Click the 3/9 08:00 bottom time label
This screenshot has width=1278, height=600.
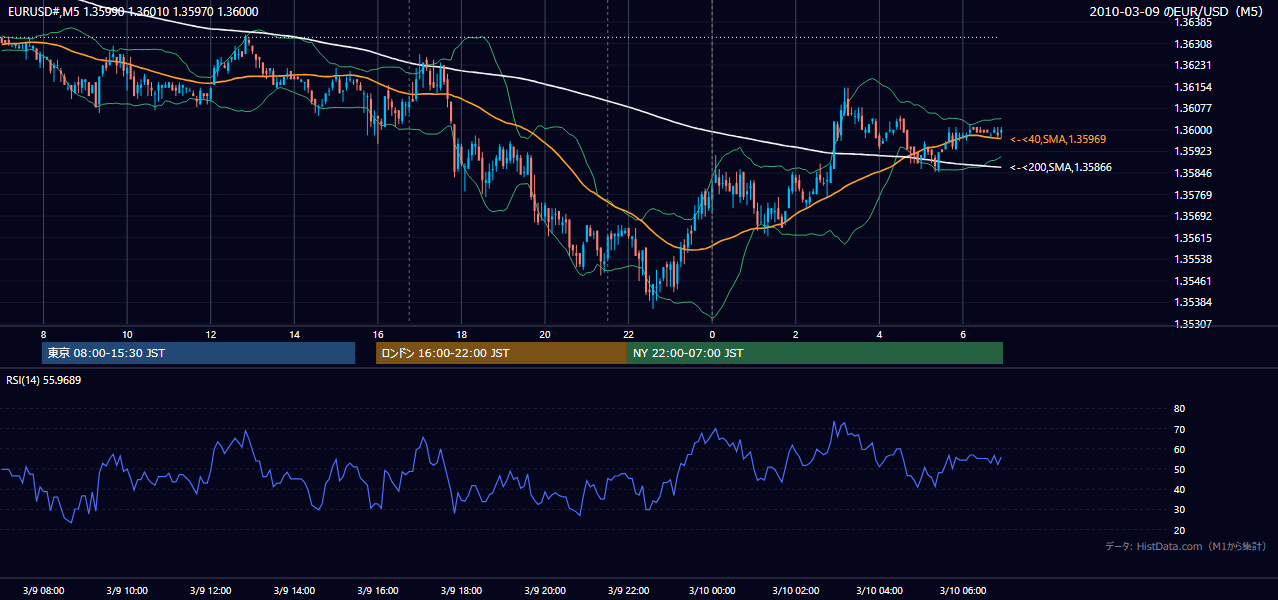coord(43,590)
